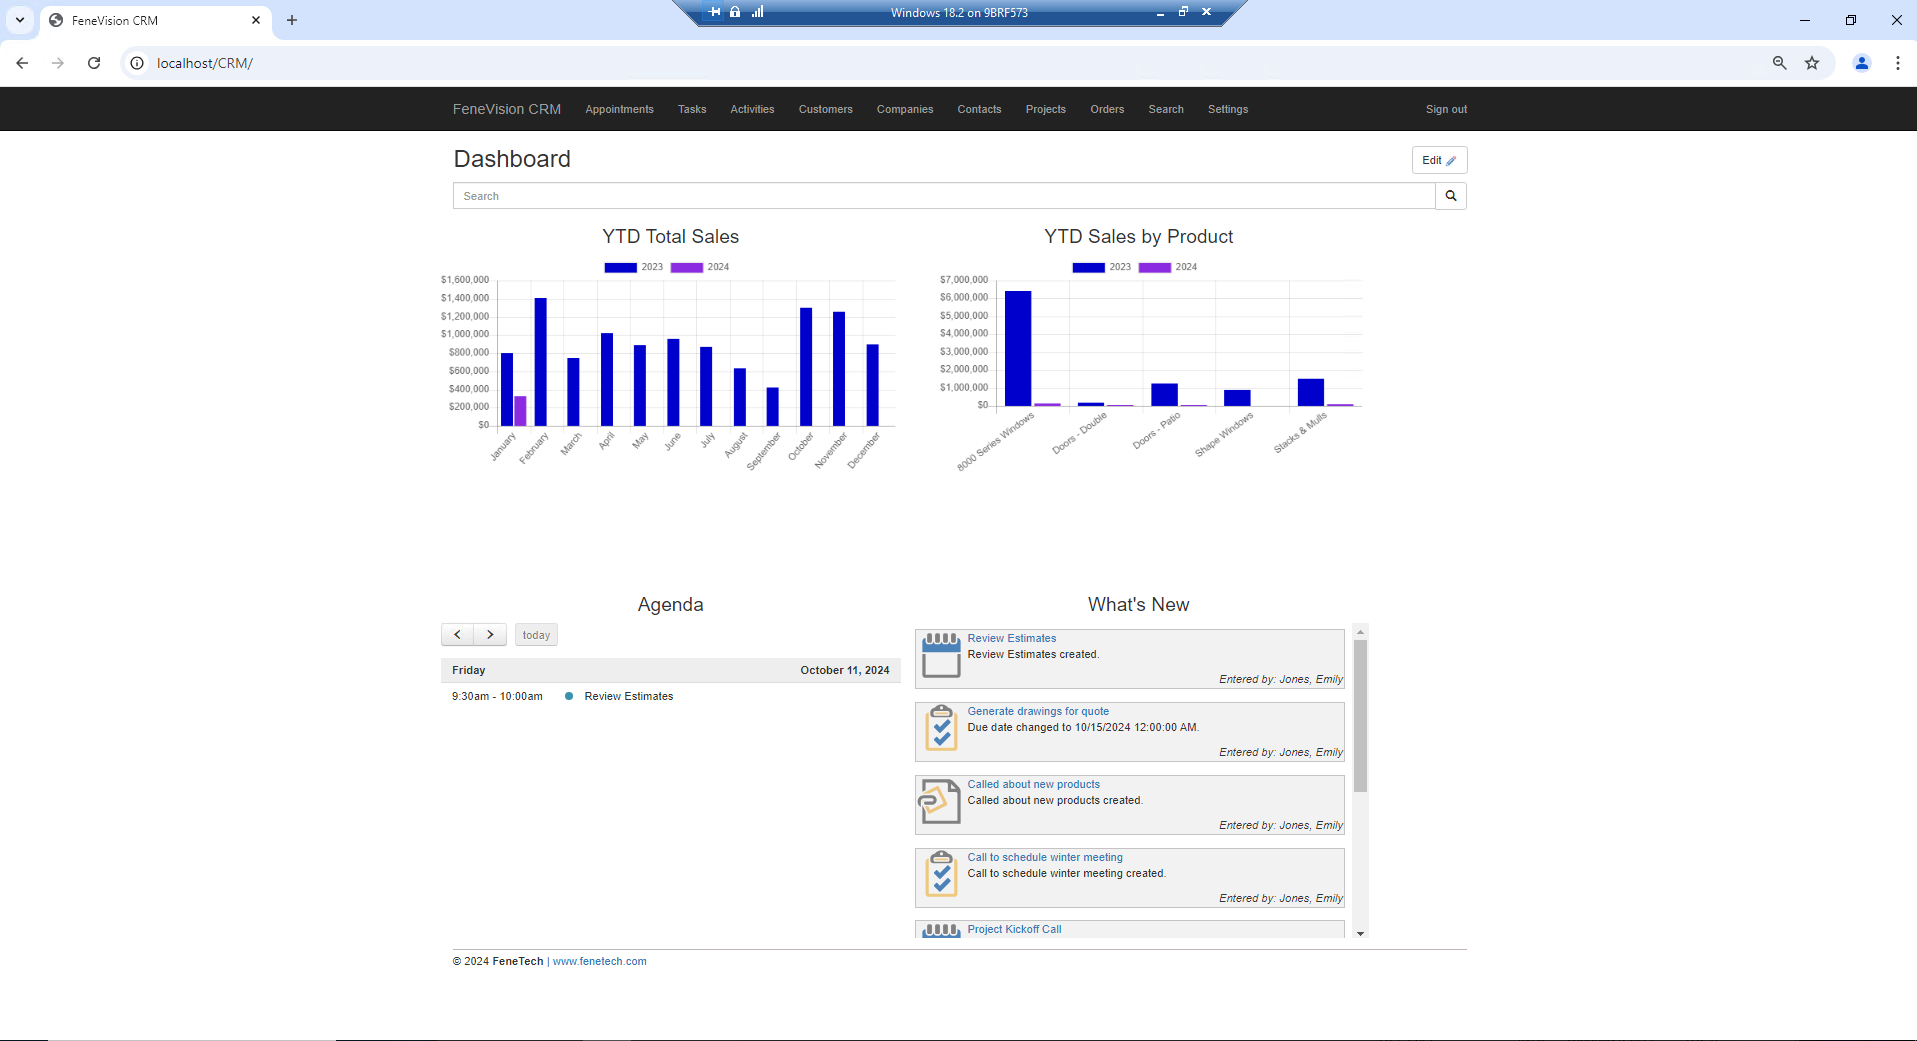The width and height of the screenshot is (1917, 1041).
Task: Click the clipboard icon for Generate drawings for quote
Action: pos(940,730)
